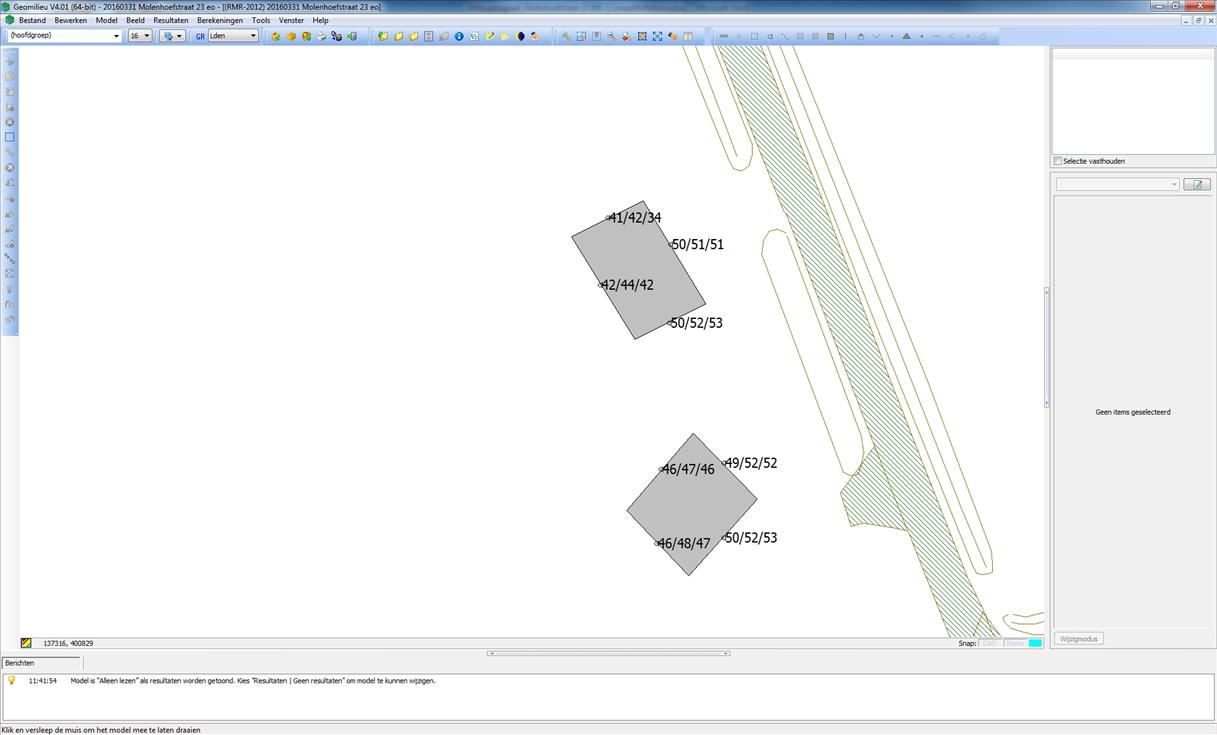
Task: Click the horizontal splitter handle above Berichten
Action: [x=608, y=653]
